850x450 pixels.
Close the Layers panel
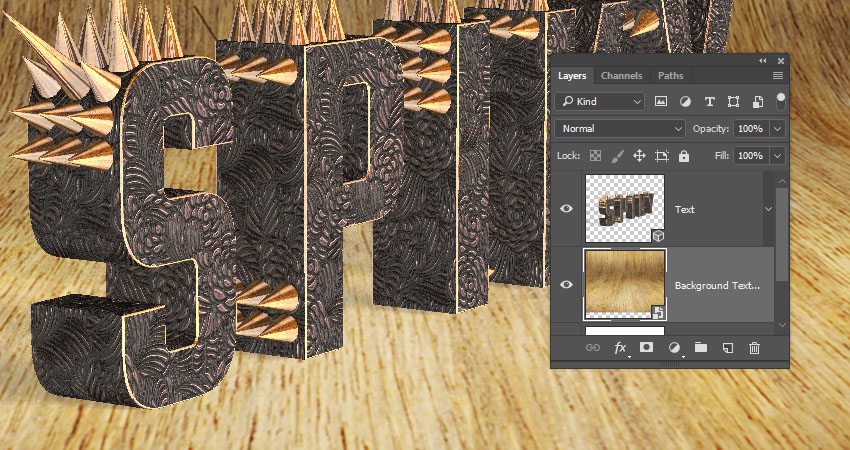coord(781,61)
